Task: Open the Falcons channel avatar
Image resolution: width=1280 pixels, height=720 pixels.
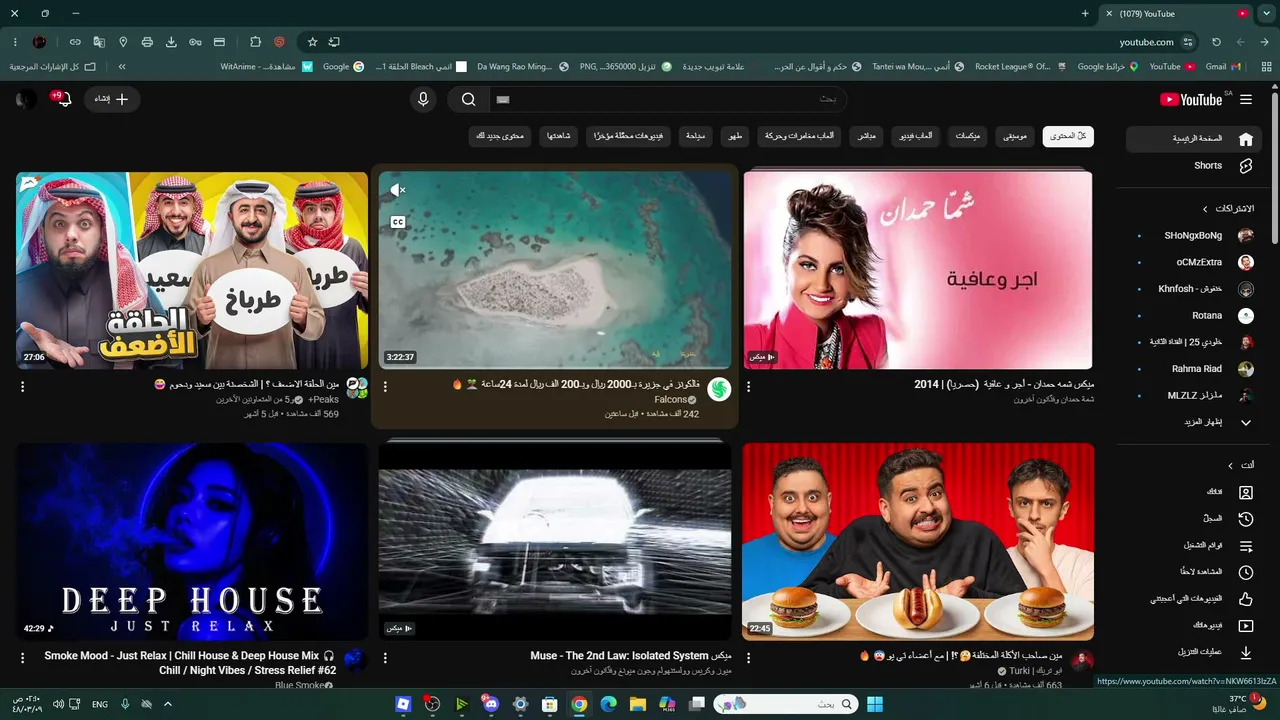Action: coord(719,390)
